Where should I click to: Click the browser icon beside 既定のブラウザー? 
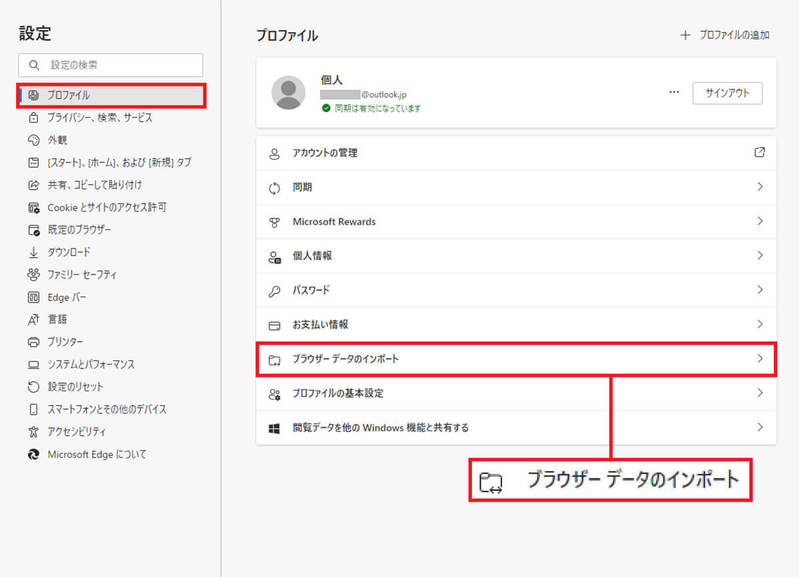pos(34,230)
